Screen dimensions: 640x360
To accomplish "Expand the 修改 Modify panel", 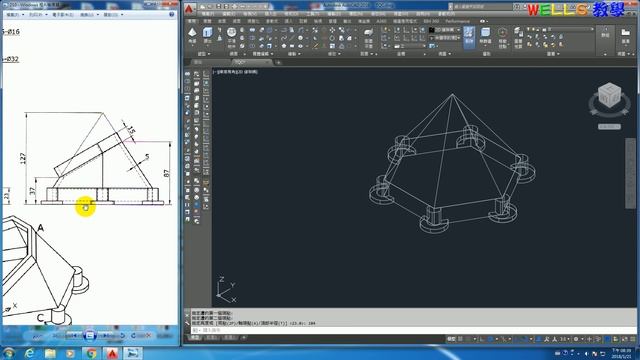I will pos(334,54).
